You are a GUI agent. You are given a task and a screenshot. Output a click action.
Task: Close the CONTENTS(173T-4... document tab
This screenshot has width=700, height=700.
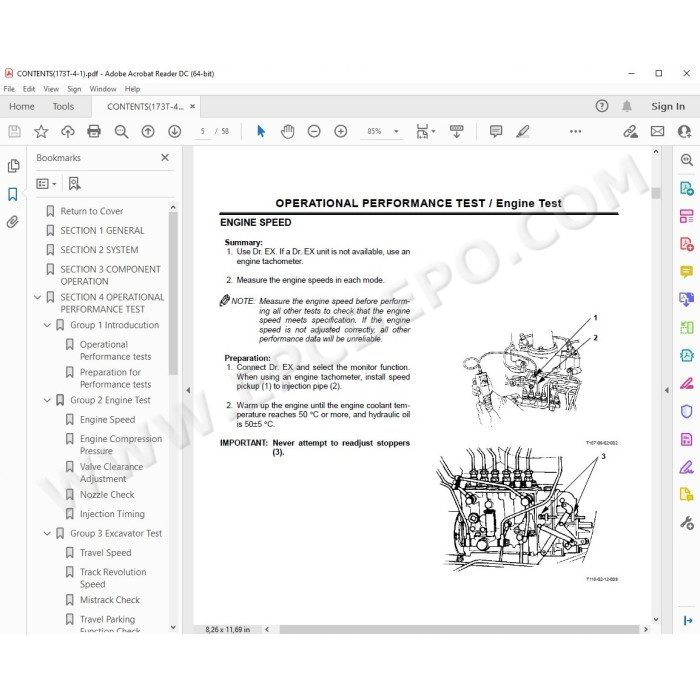pos(192,106)
